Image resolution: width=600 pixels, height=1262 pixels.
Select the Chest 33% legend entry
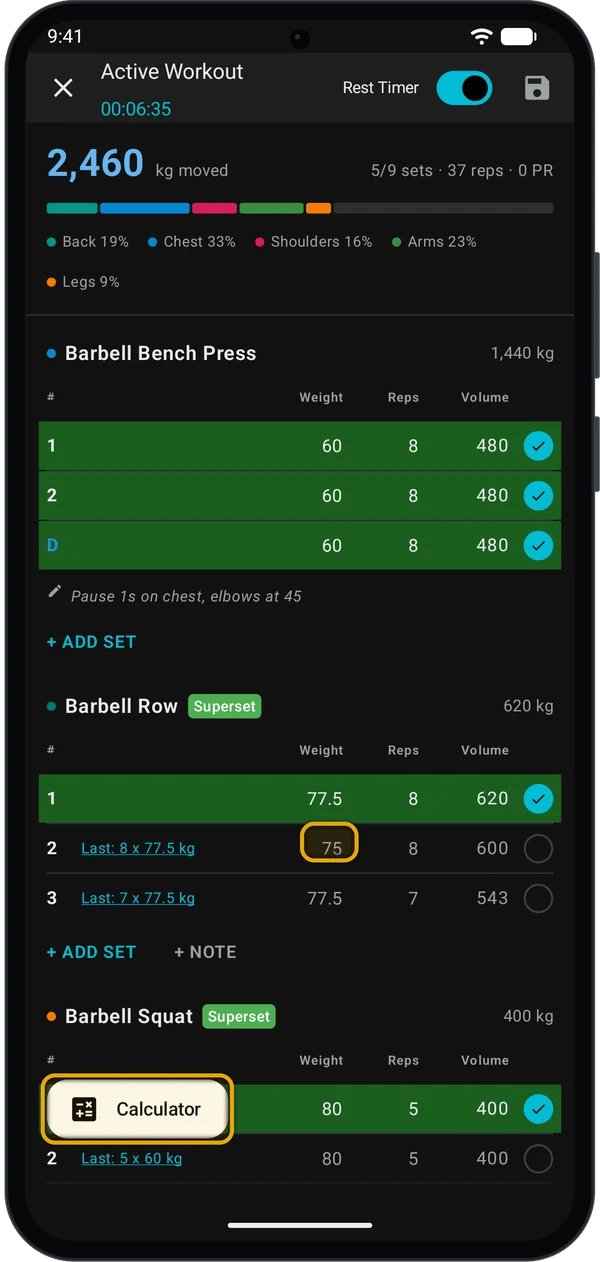pyautogui.click(x=192, y=242)
